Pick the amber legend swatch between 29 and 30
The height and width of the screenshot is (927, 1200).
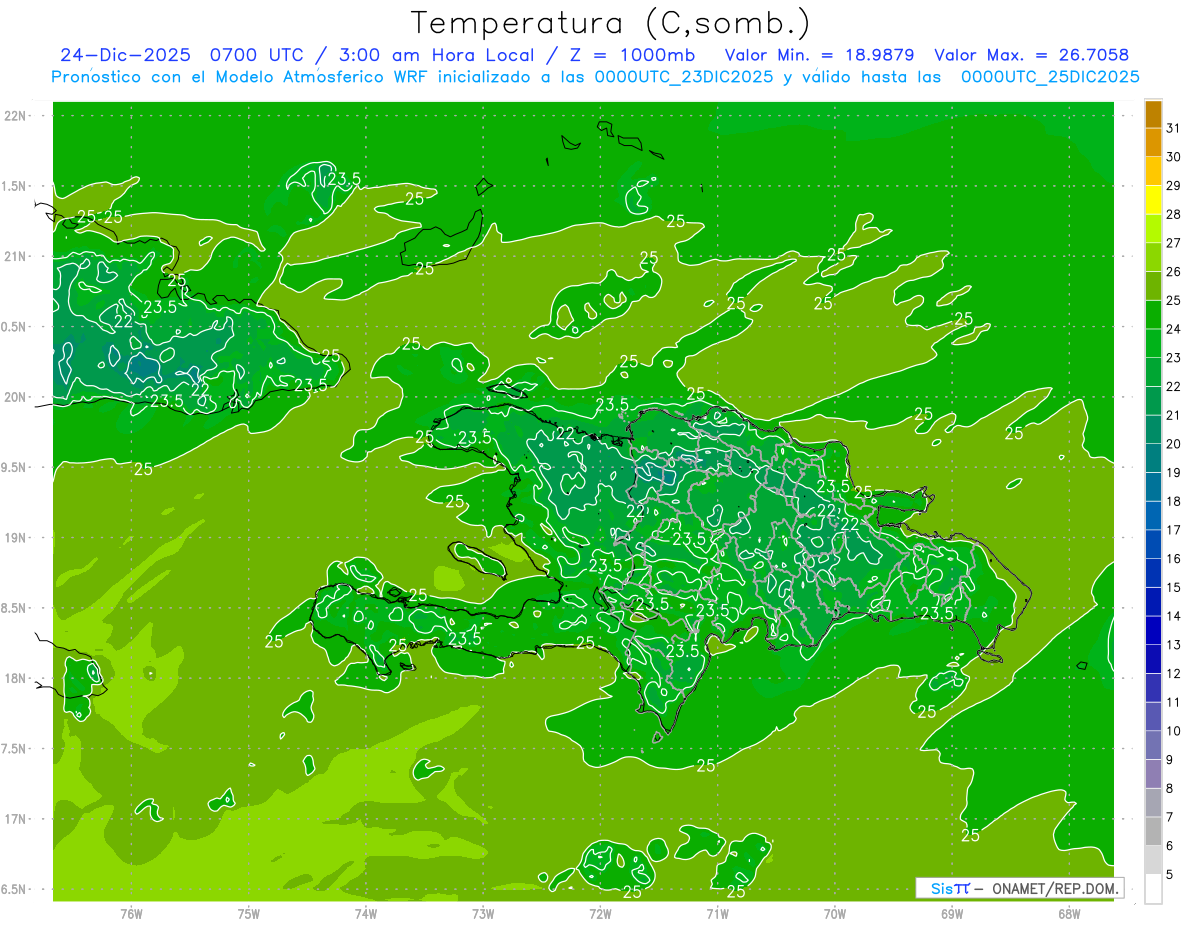[1153, 171]
